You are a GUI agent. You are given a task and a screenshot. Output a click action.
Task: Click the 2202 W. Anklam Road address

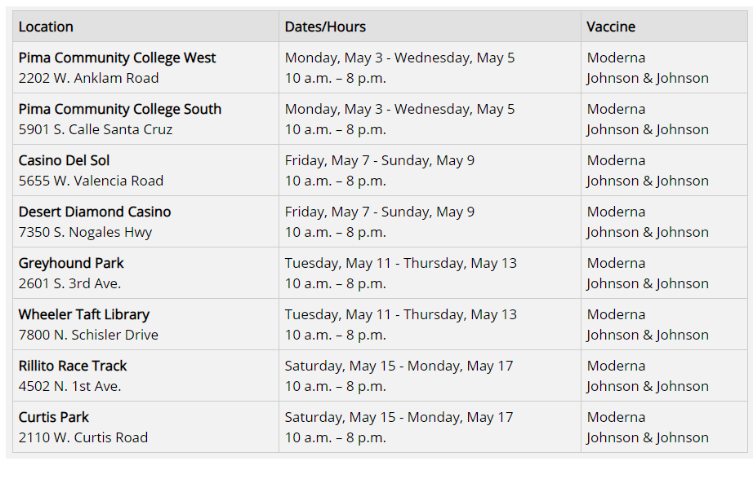click(x=88, y=78)
